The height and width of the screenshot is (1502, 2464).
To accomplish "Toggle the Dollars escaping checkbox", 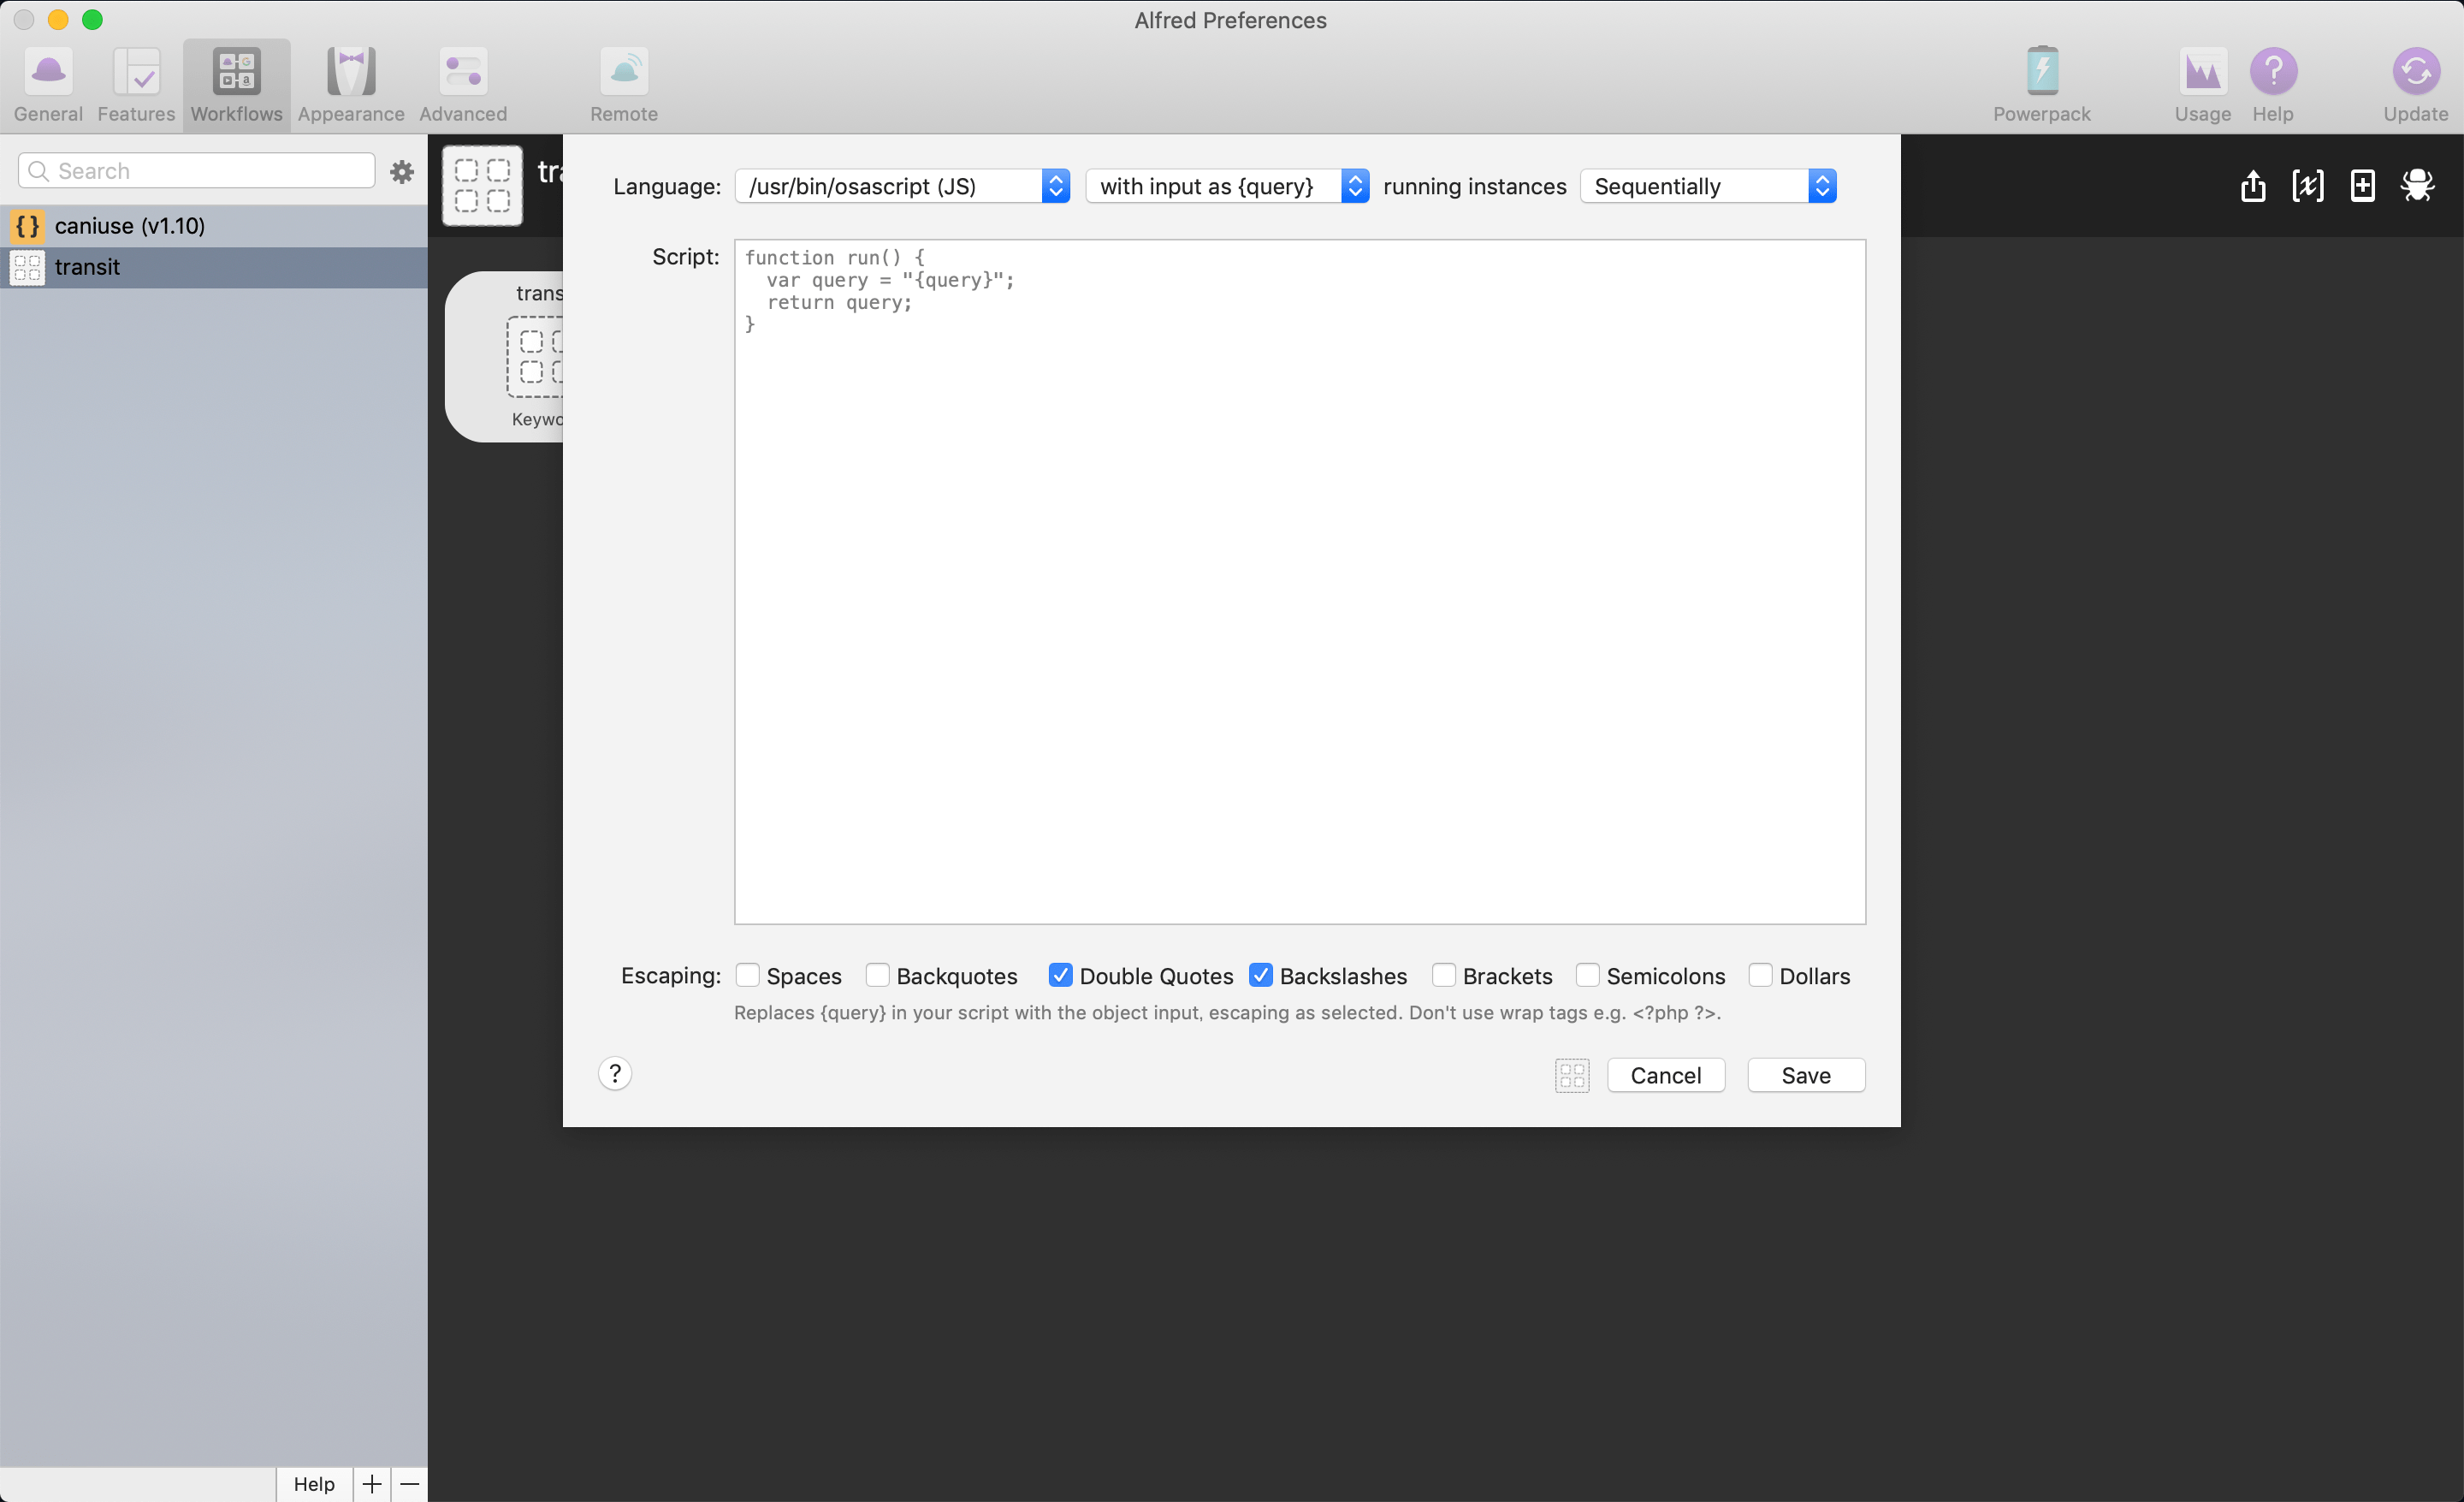I will tap(1760, 975).
